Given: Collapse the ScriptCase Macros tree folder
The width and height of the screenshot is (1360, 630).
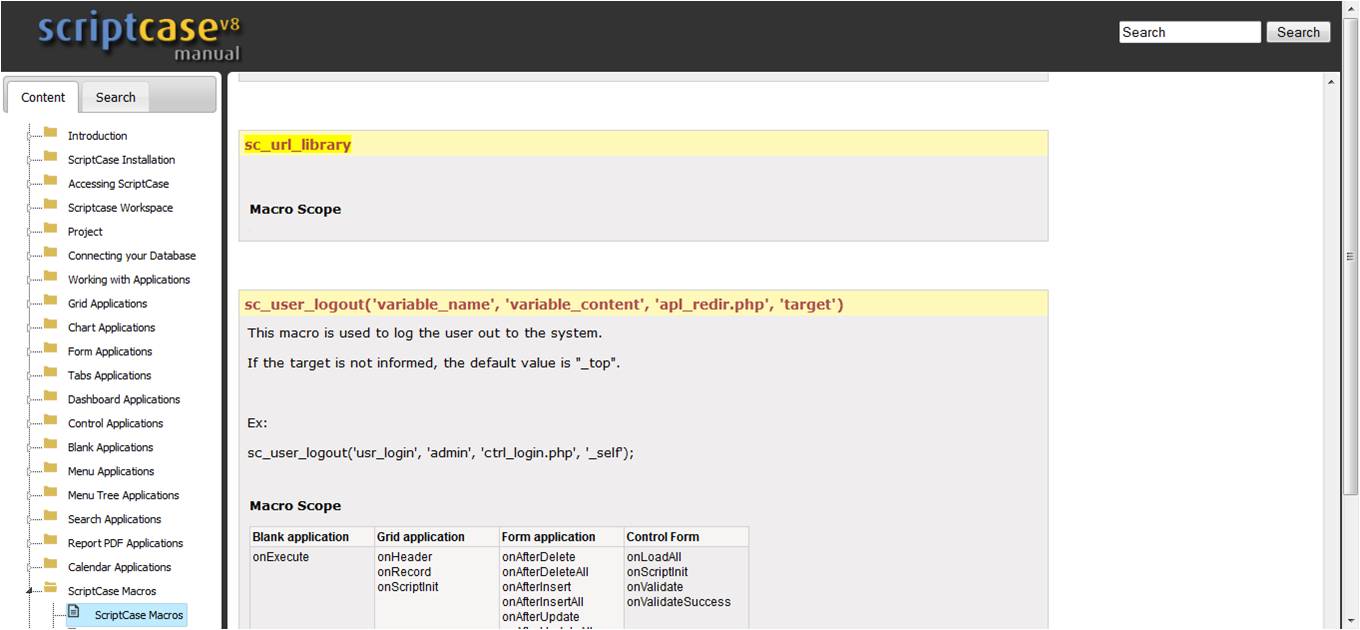Looking at the screenshot, I should coord(30,592).
